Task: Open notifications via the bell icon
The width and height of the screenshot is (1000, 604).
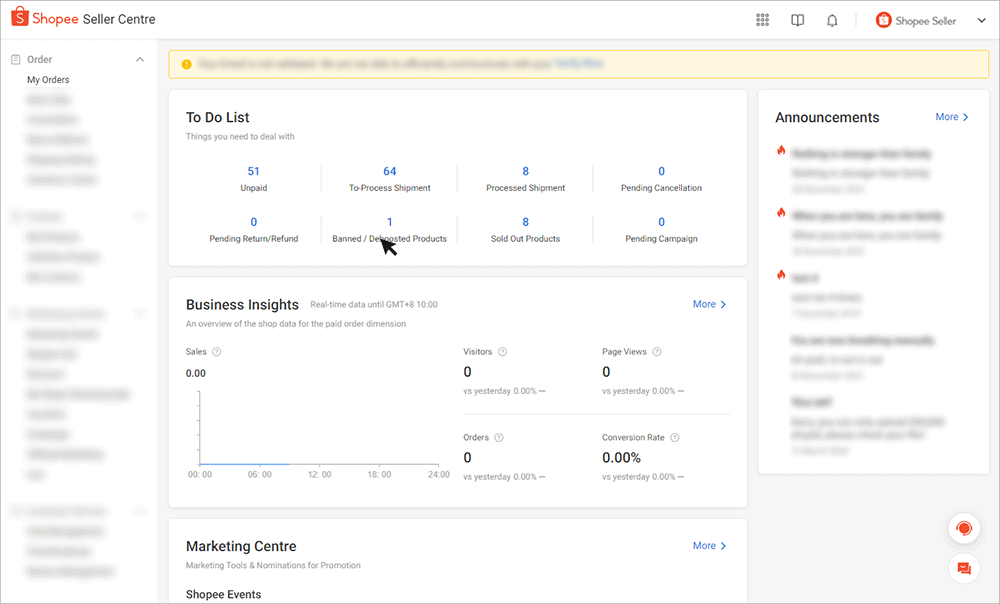Action: pos(832,19)
